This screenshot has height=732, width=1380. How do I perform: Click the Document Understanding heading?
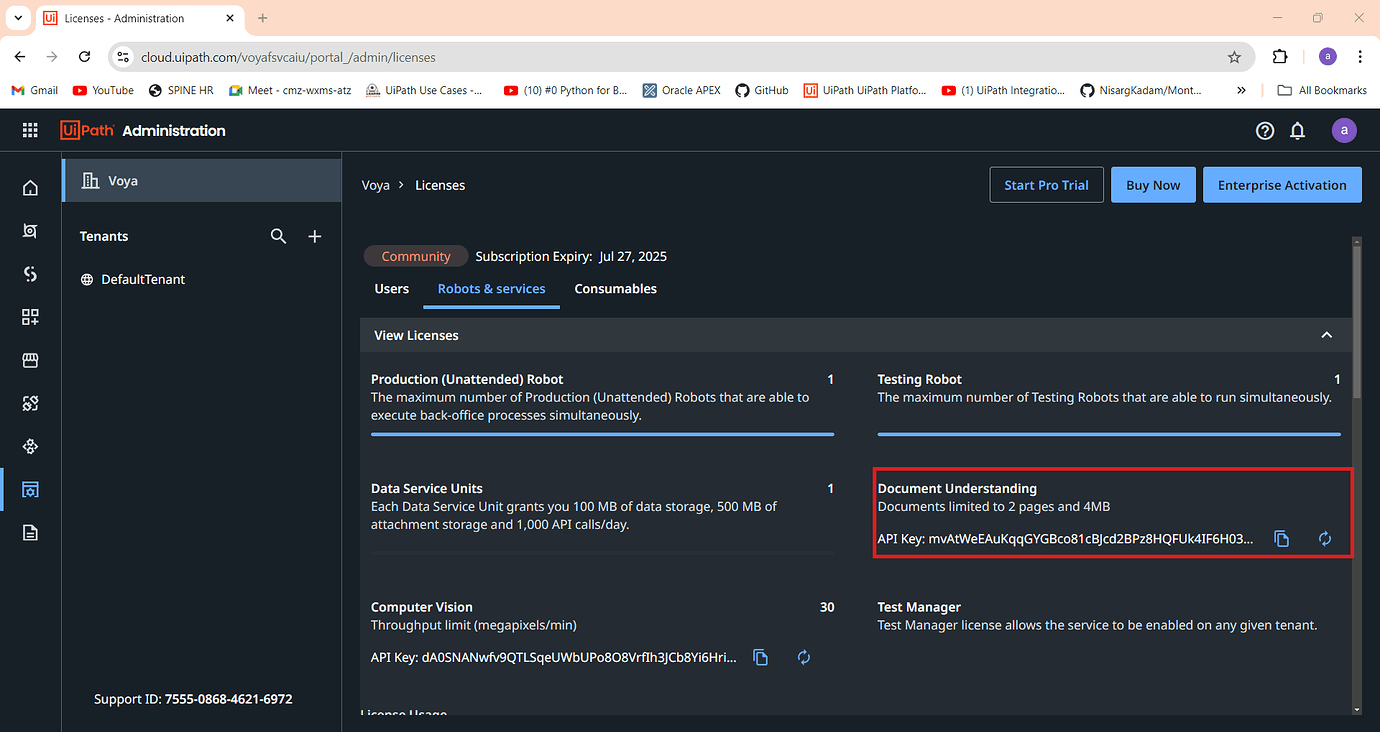pos(957,489)
